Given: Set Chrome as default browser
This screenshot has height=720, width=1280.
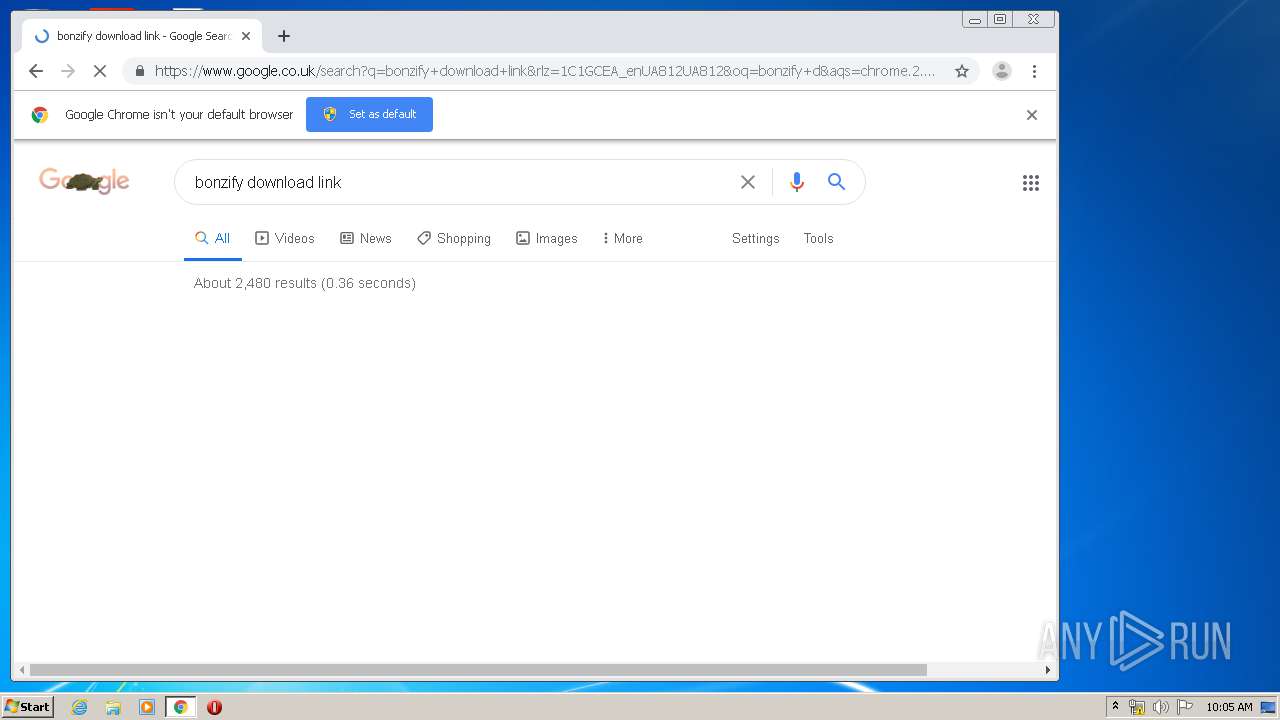Looking at the screenshot, I should 369,114.
